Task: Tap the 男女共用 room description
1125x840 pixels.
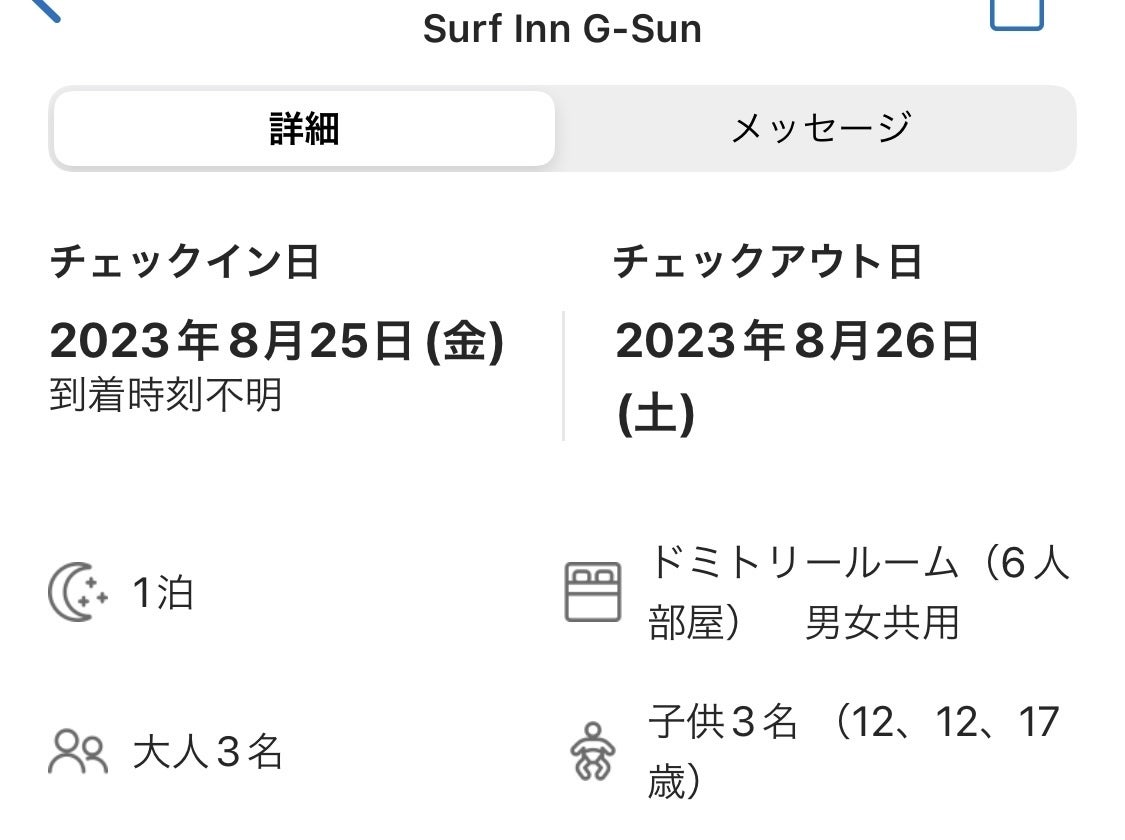Action: click(x=881, y=623)
